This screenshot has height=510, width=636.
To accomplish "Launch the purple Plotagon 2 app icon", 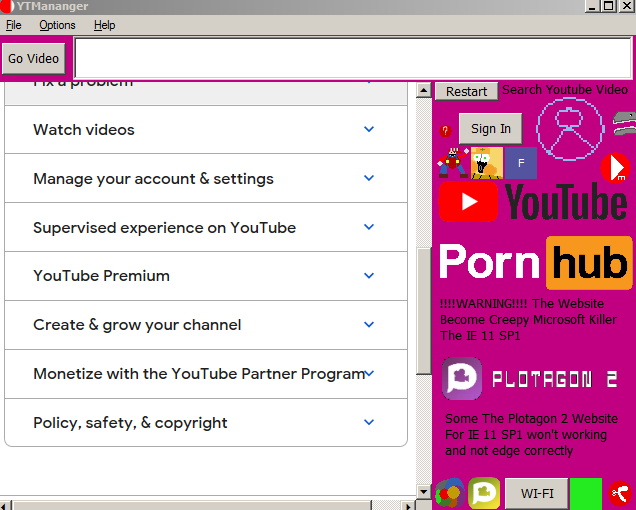I will point(462,378).
